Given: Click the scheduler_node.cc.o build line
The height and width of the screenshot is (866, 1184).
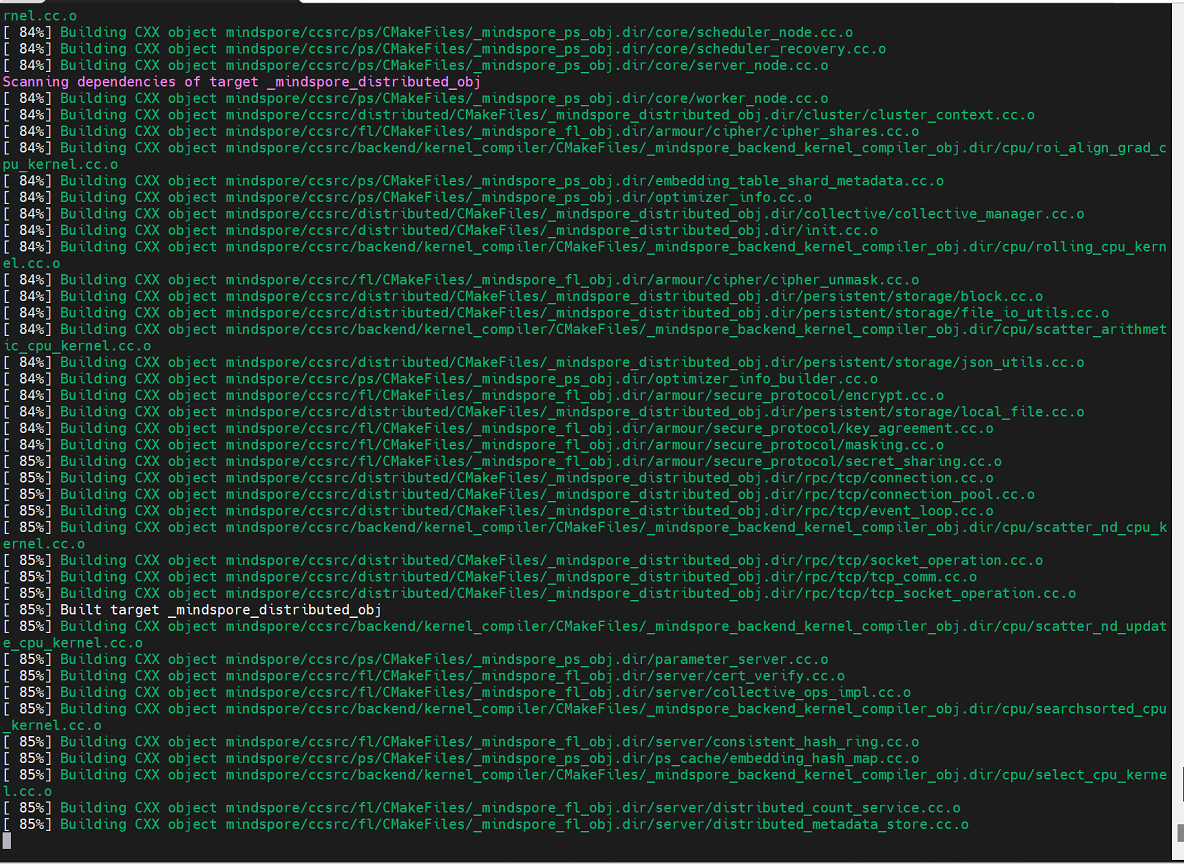Looking at the screenshot, I should pos(427,32).
